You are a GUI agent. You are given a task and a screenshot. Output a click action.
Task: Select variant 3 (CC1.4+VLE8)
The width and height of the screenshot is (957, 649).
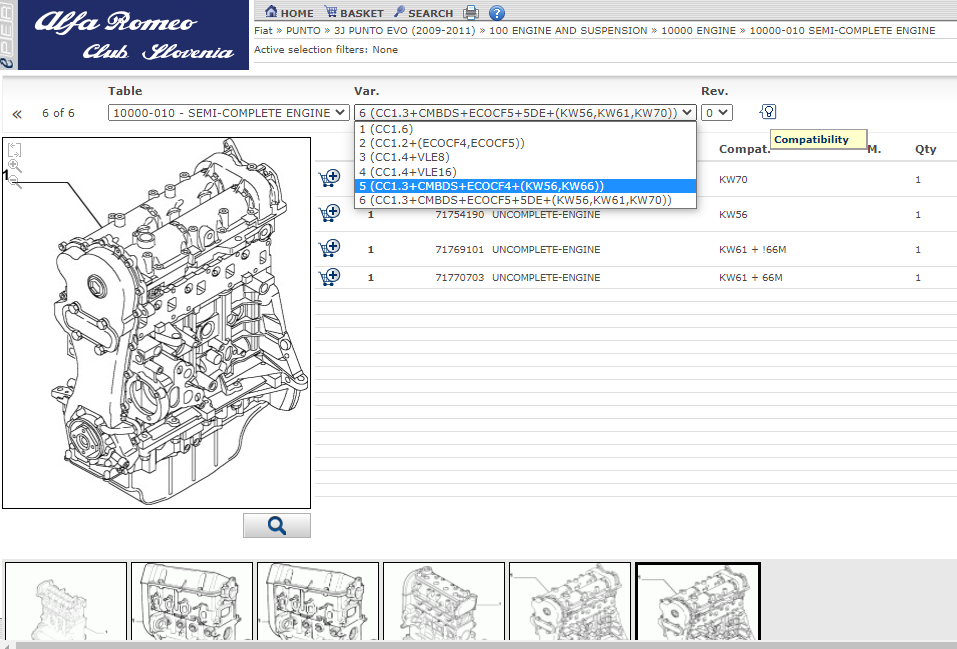[x=525, y=157]
